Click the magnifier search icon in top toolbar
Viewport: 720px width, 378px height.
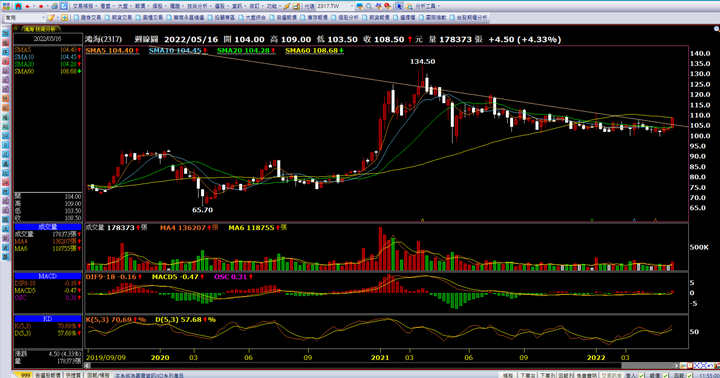(x=369, y=6)
